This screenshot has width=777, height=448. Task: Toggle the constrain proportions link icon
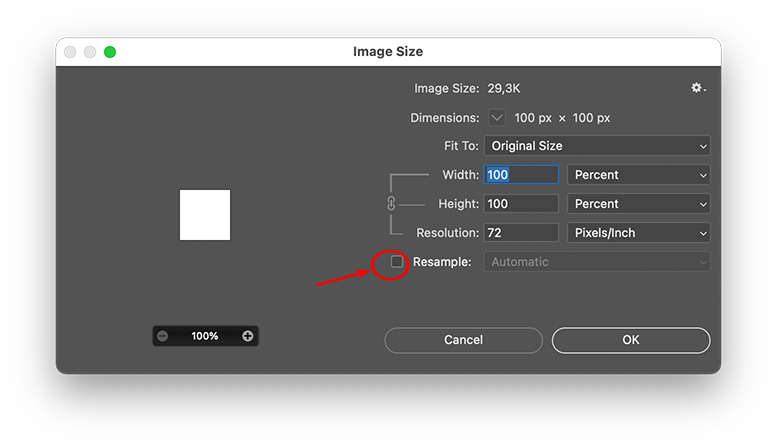(391, 204)
